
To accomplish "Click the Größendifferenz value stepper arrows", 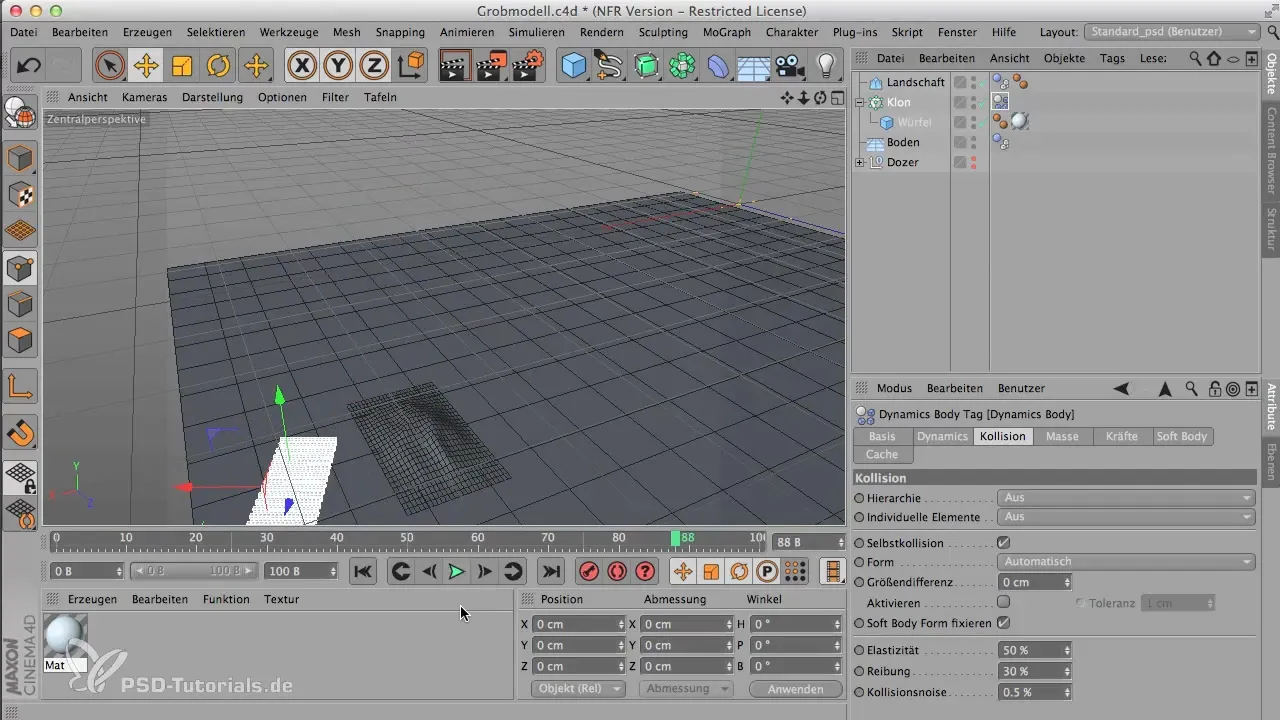I will pyautogui.click(x=1067, y=582).
